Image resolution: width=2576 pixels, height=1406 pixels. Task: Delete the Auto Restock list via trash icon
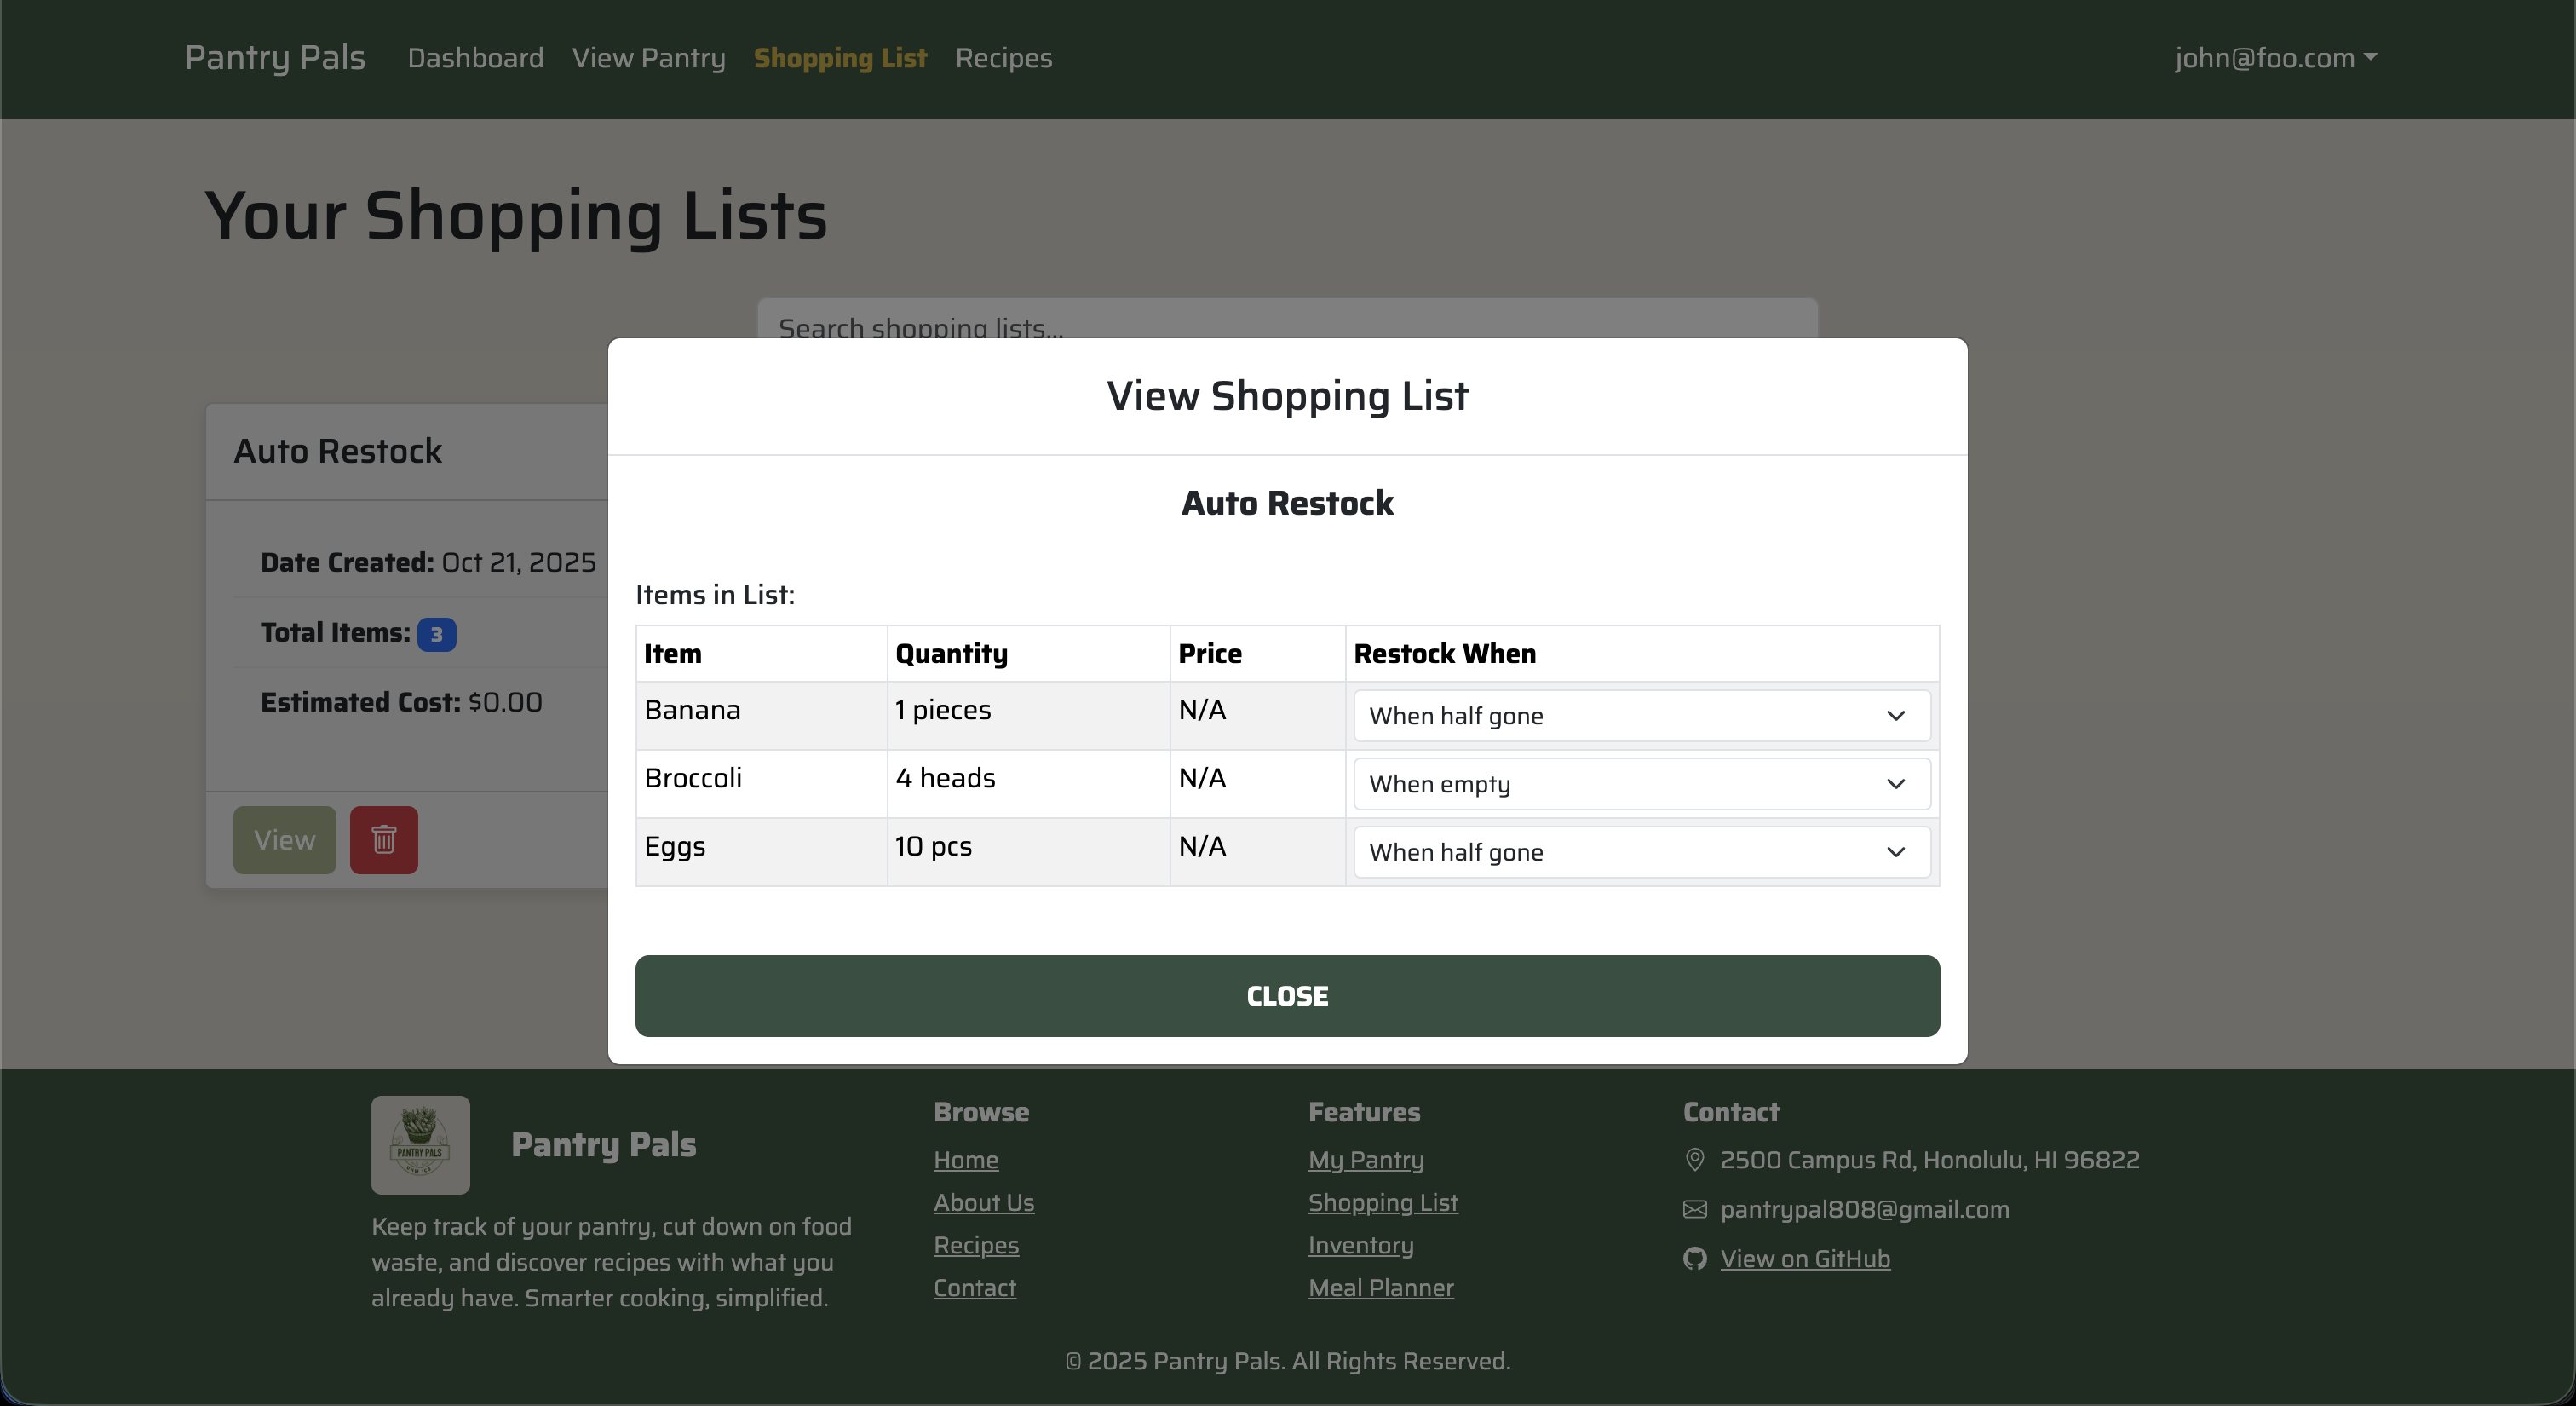click(384, 840)
